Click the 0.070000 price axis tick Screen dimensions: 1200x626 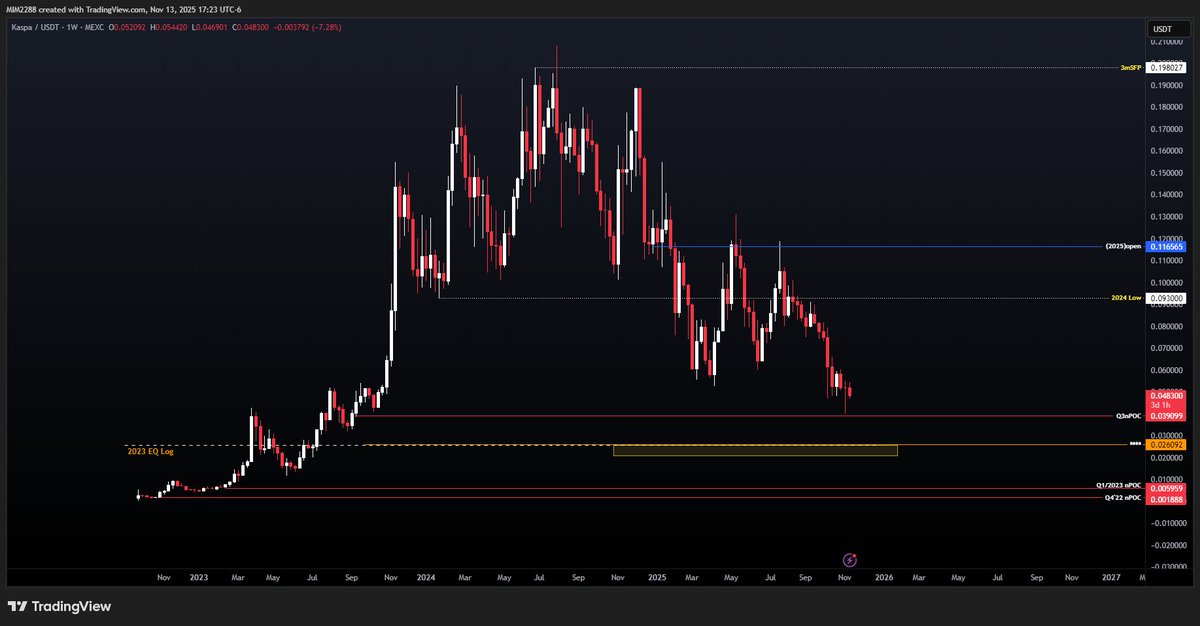tap(1165, 348)
